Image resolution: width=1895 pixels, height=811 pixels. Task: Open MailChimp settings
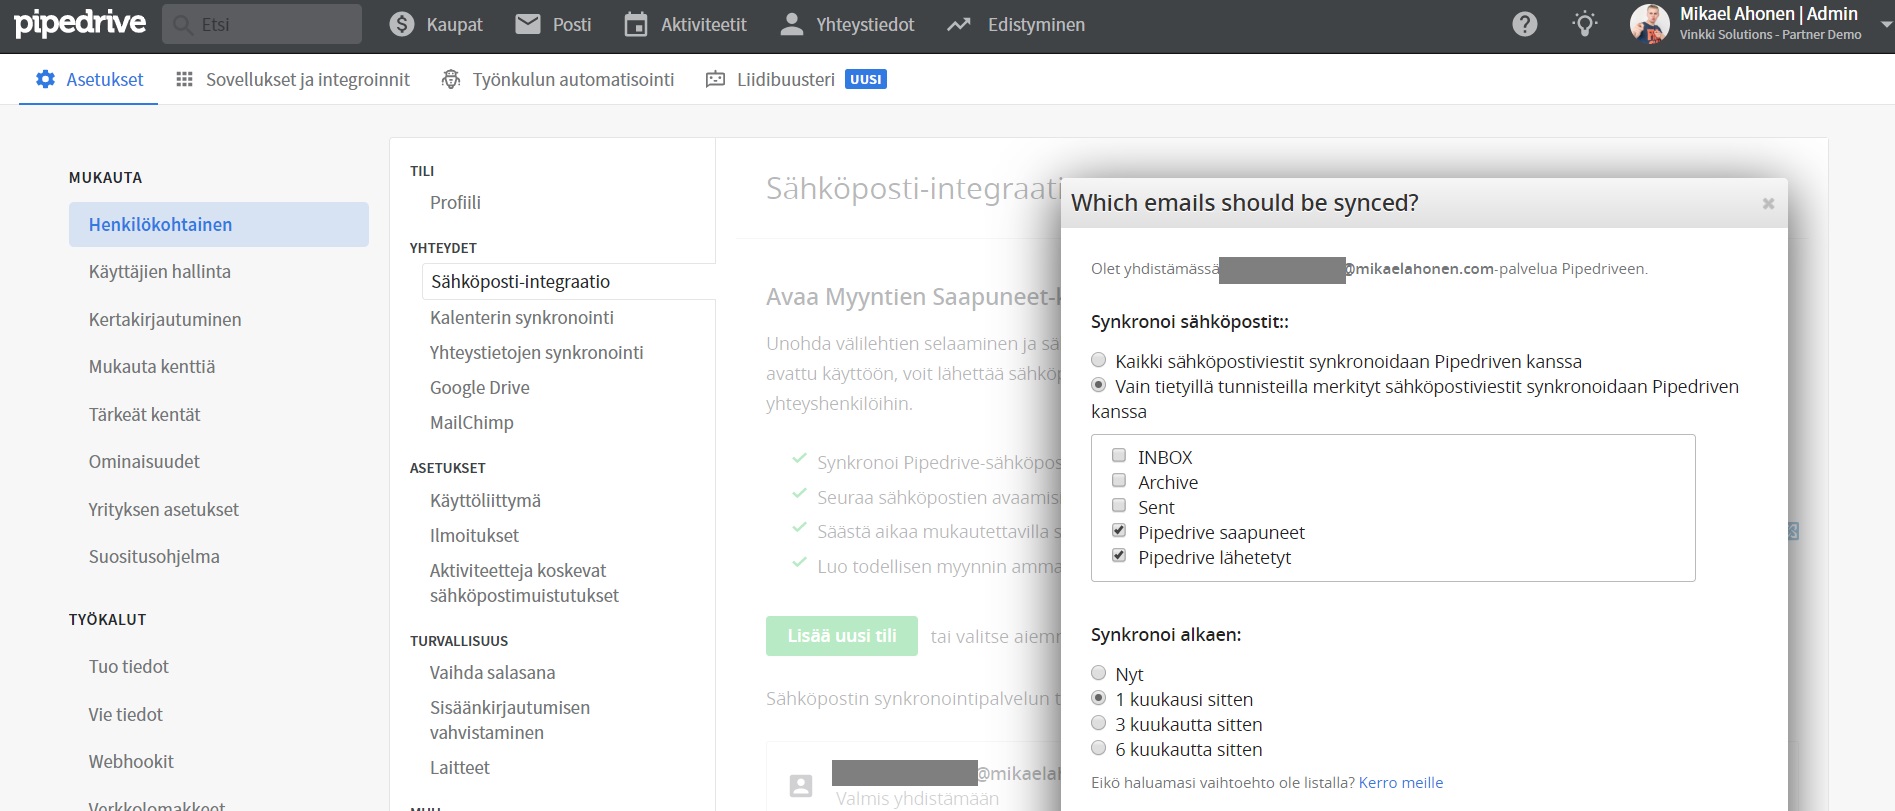472,423
